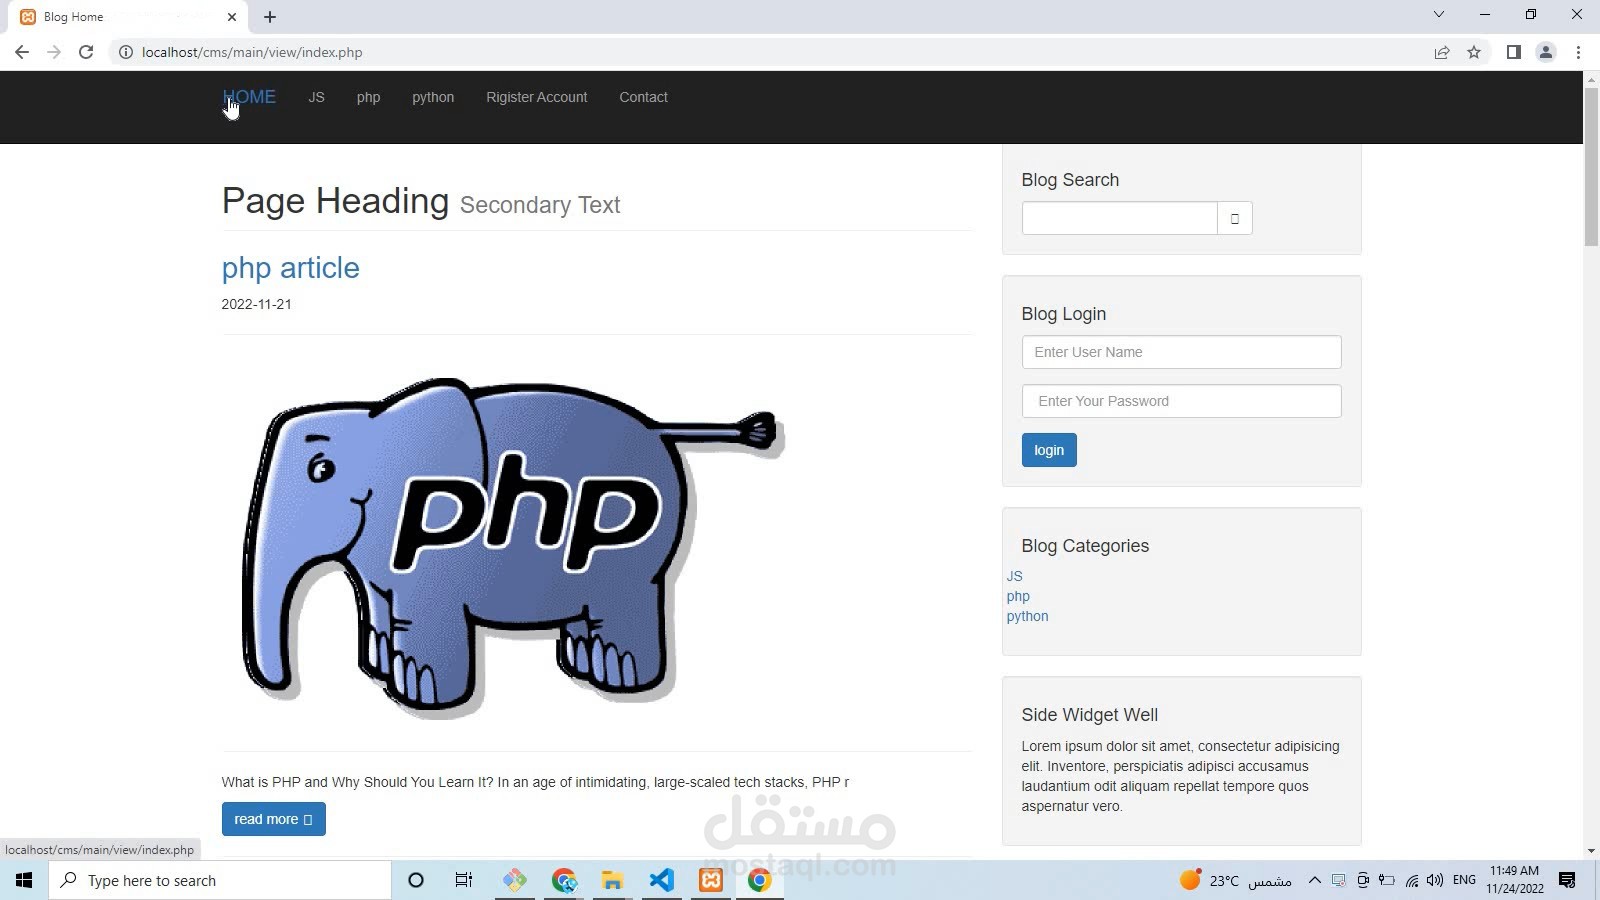The height and width of the screenshot is (900, 1600).
Task: Open network Wi-Fi tray icon
Action: [1411, 880]
